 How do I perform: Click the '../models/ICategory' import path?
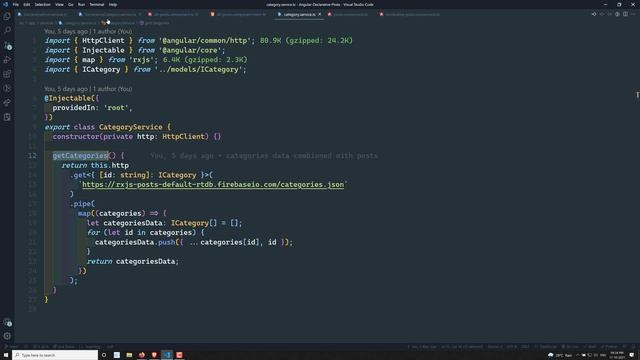(198, 69)
